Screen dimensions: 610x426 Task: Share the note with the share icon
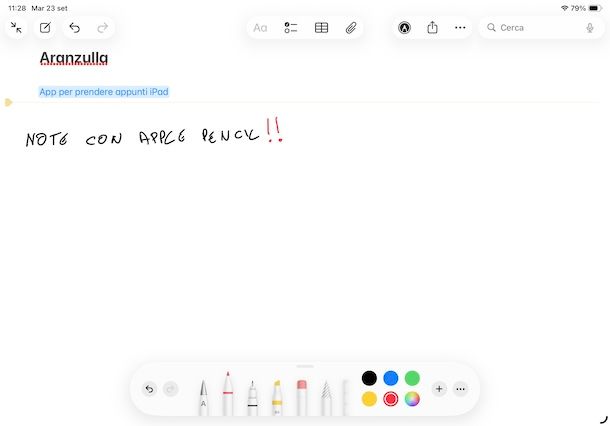tap(432, 28)
